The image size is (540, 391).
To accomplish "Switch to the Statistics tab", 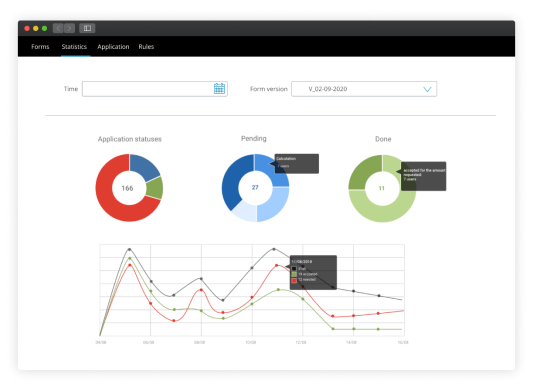I will (74, 47).
